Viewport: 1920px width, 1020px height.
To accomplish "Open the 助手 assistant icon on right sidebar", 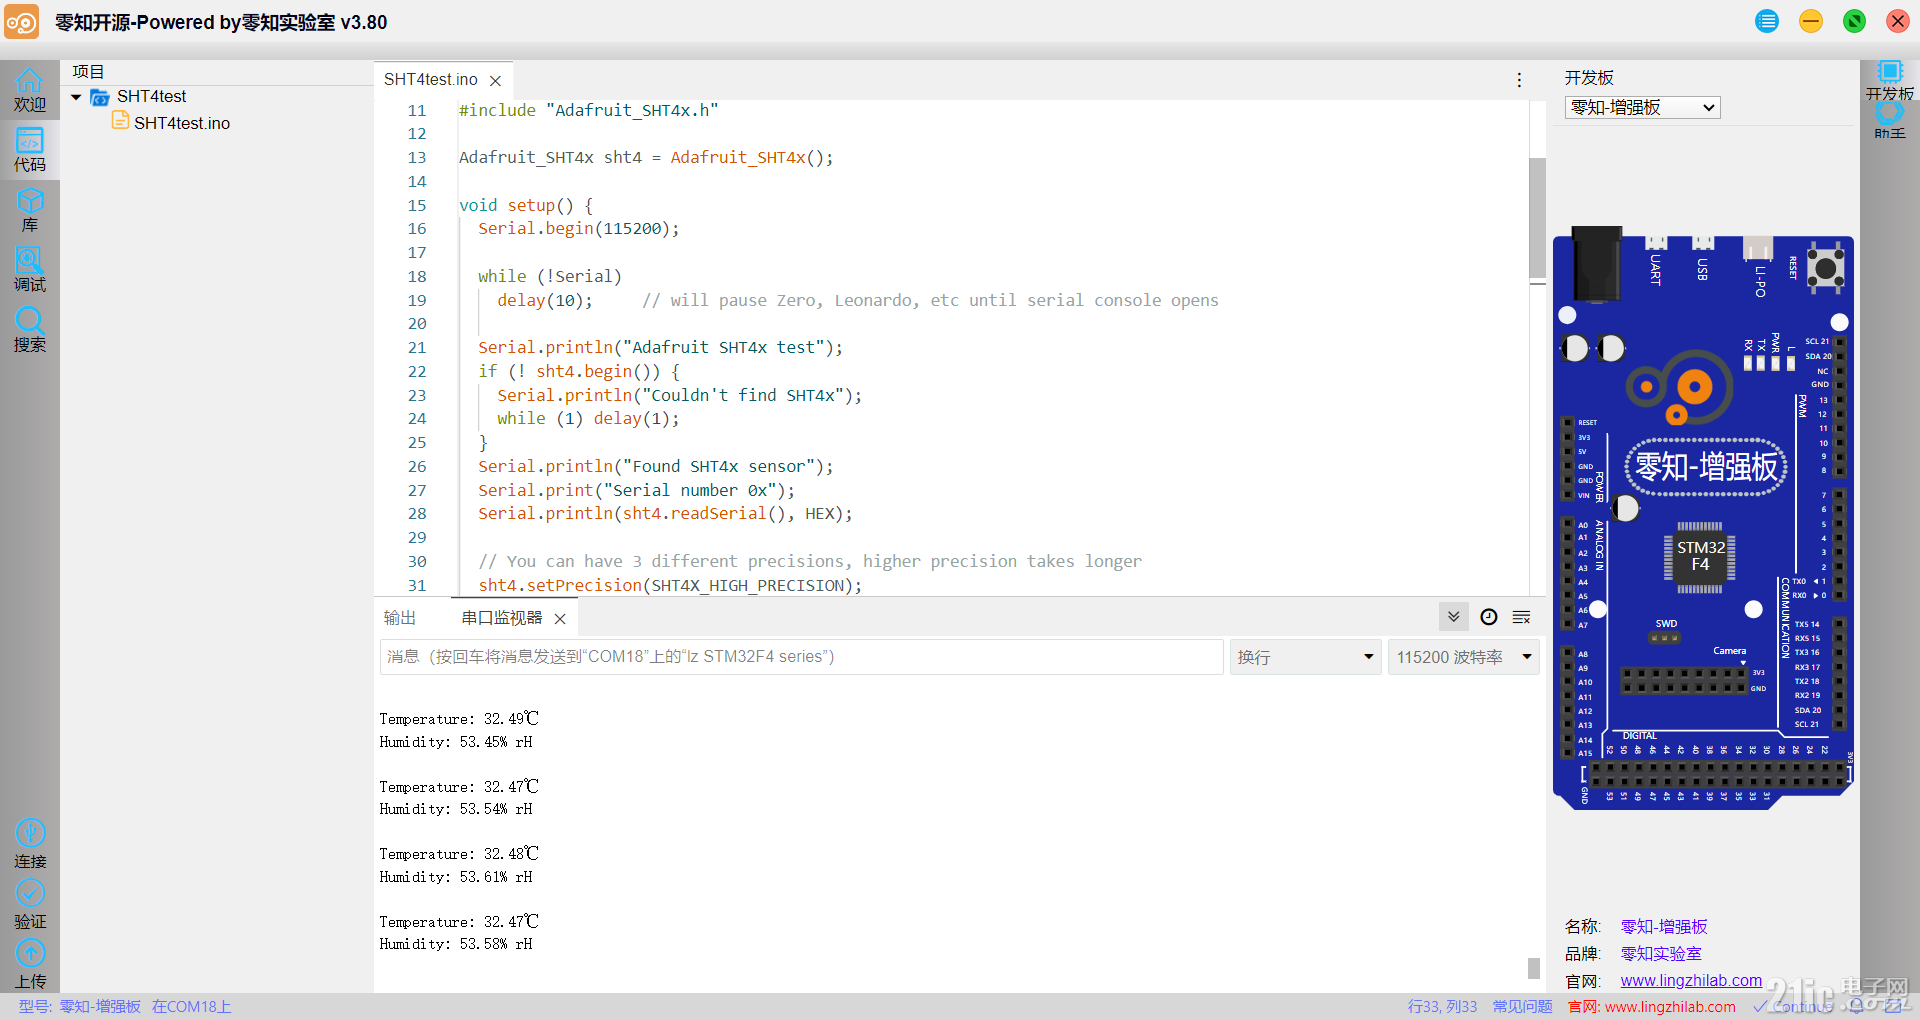I will 1889,122.
